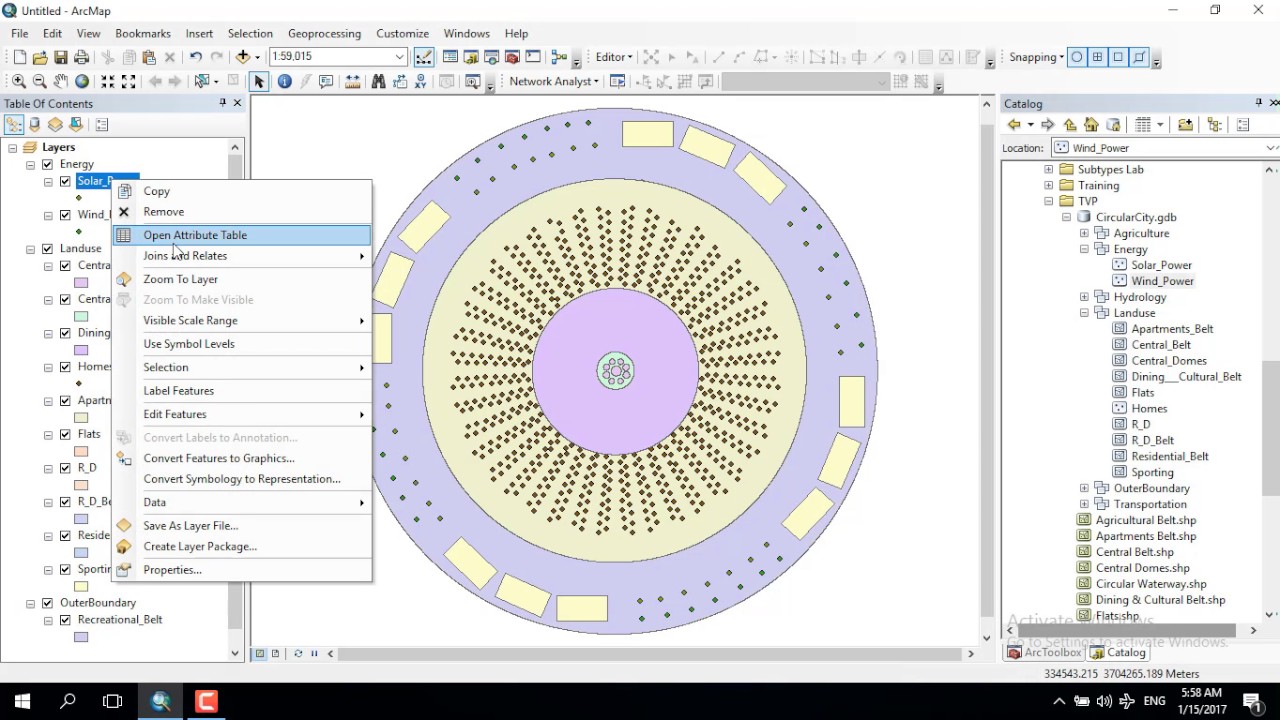This screenshot has height=720, width=1280.
Task: Expand the Hydrology dataset in Catalog
Action: (x=1084, y=297)
